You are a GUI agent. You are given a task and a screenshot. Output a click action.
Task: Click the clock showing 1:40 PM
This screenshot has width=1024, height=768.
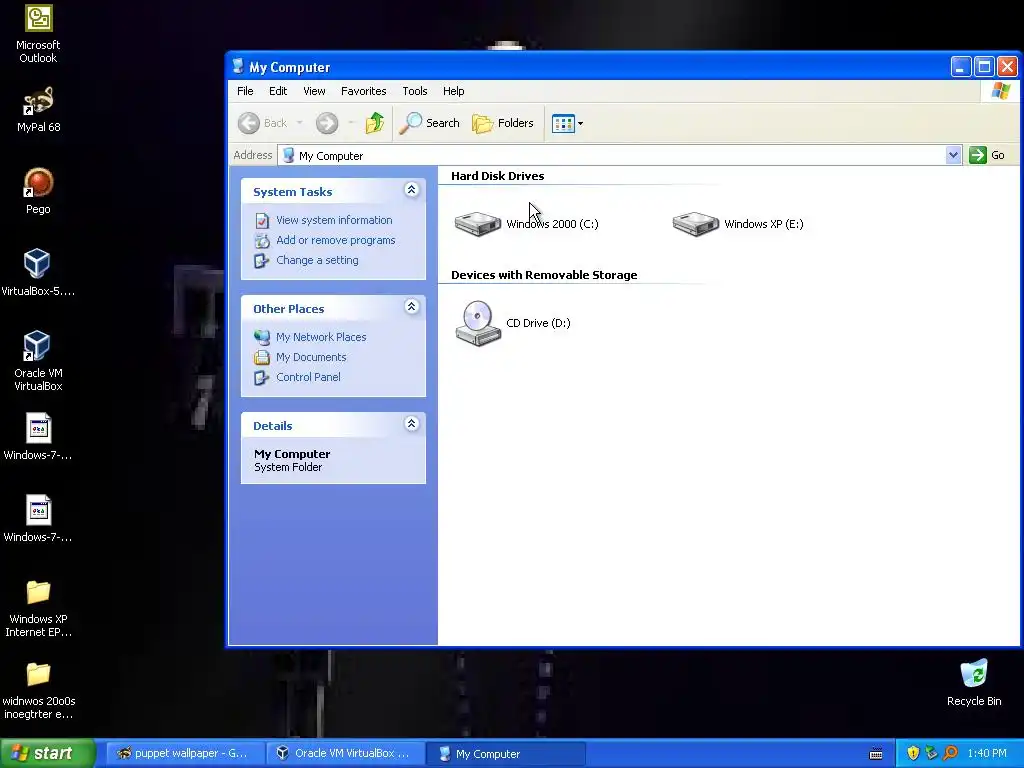pyautogui.click(x=987, y=753)
